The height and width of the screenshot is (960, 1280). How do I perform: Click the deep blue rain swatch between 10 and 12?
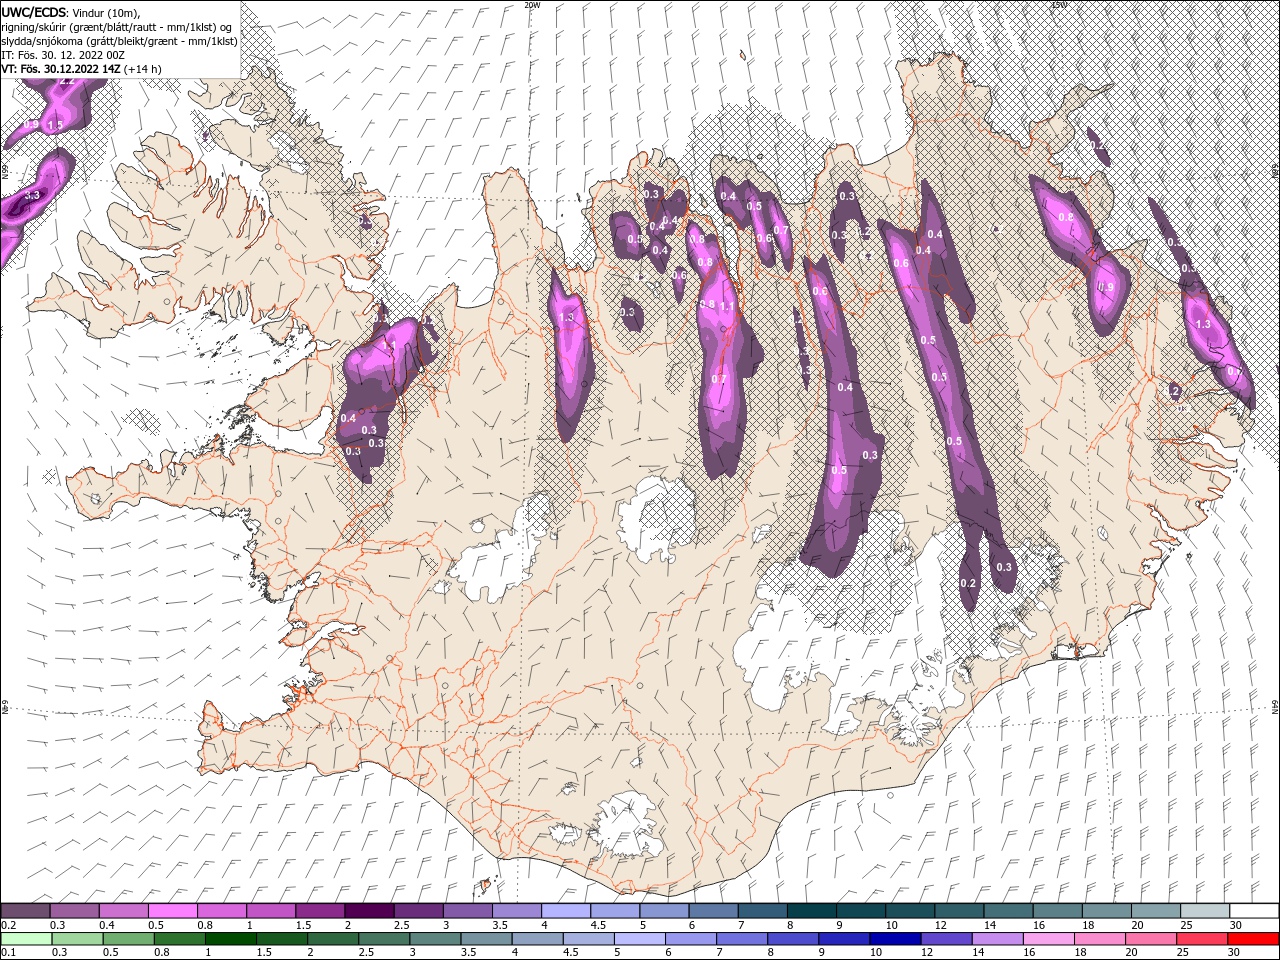click(895, 938)
